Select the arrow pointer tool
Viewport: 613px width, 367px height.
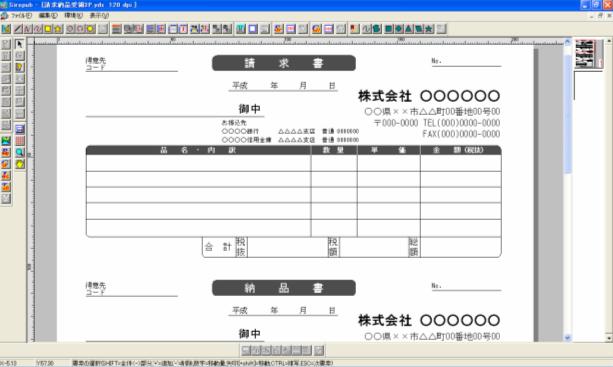pyautogui.click(x=19, y=44)
